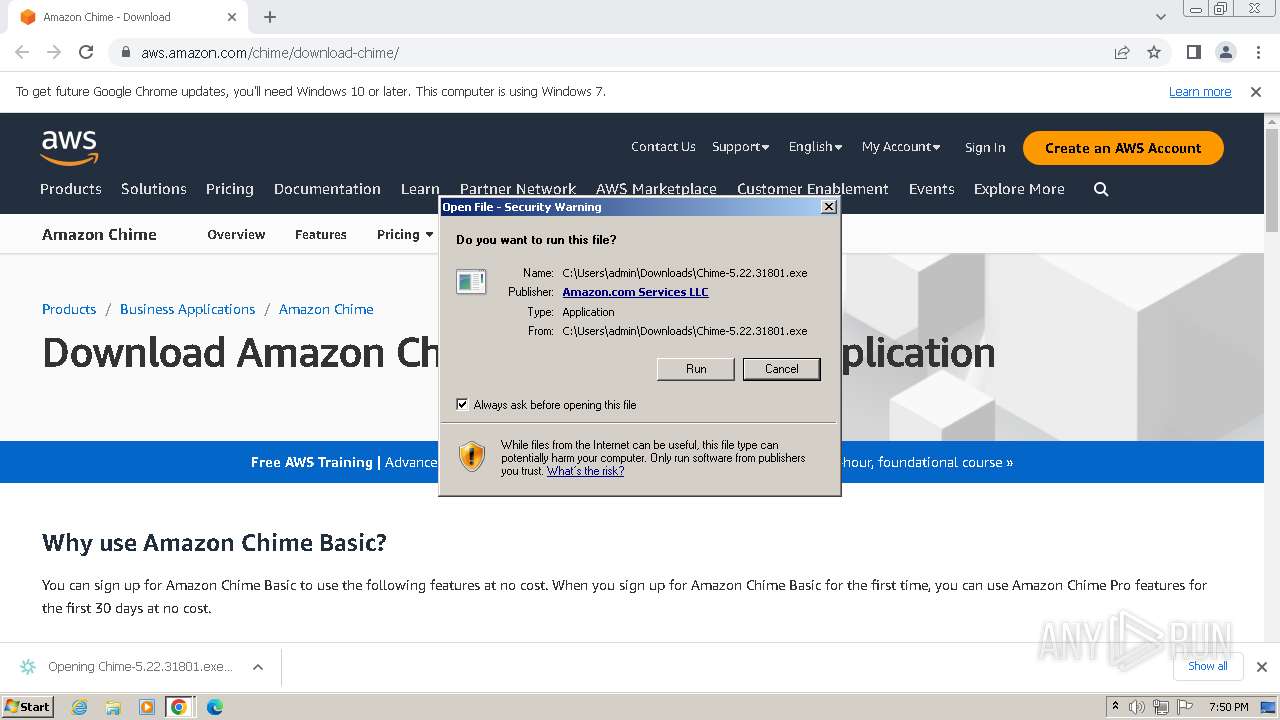Close the Open File security warning
Viewport: 1280px width, 720px height.
[828, 207]
